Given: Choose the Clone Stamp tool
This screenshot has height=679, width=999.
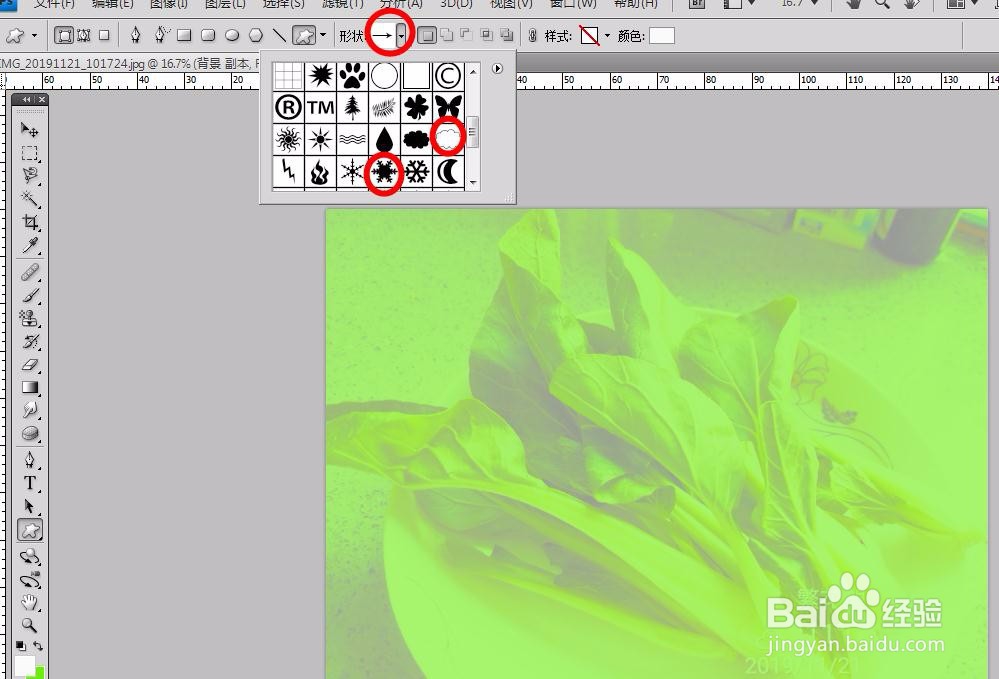Looking at the screenshot, I should pyautogui.click(x=29, y=318).
